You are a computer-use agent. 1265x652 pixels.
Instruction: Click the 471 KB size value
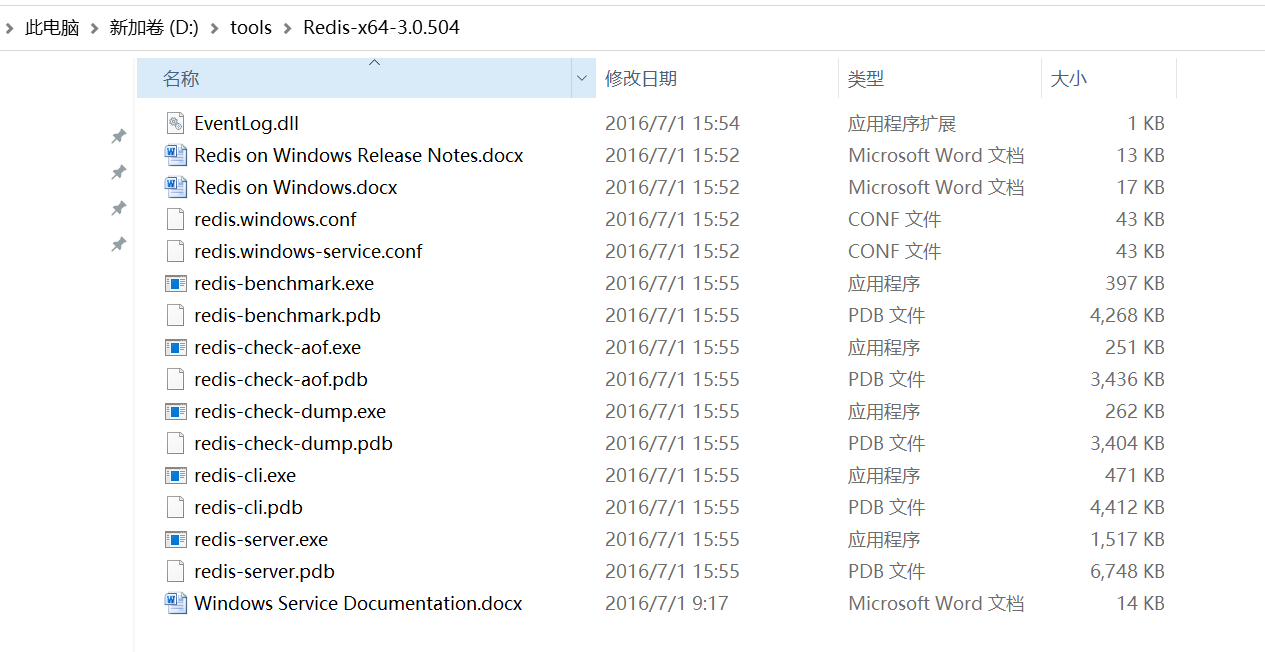tap(1136, 475)
